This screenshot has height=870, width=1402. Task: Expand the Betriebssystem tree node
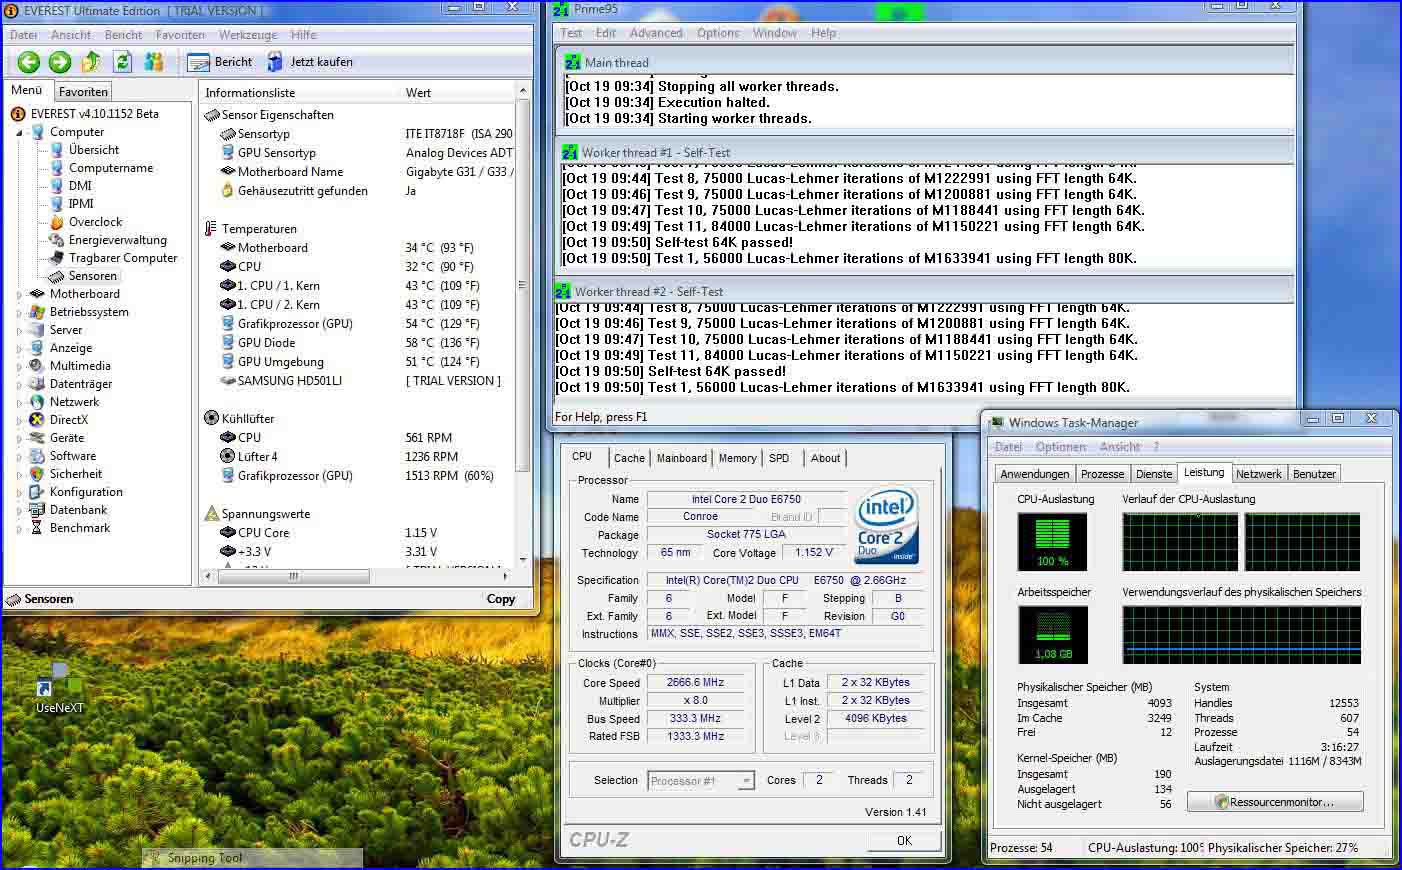(x=19, y=312)
